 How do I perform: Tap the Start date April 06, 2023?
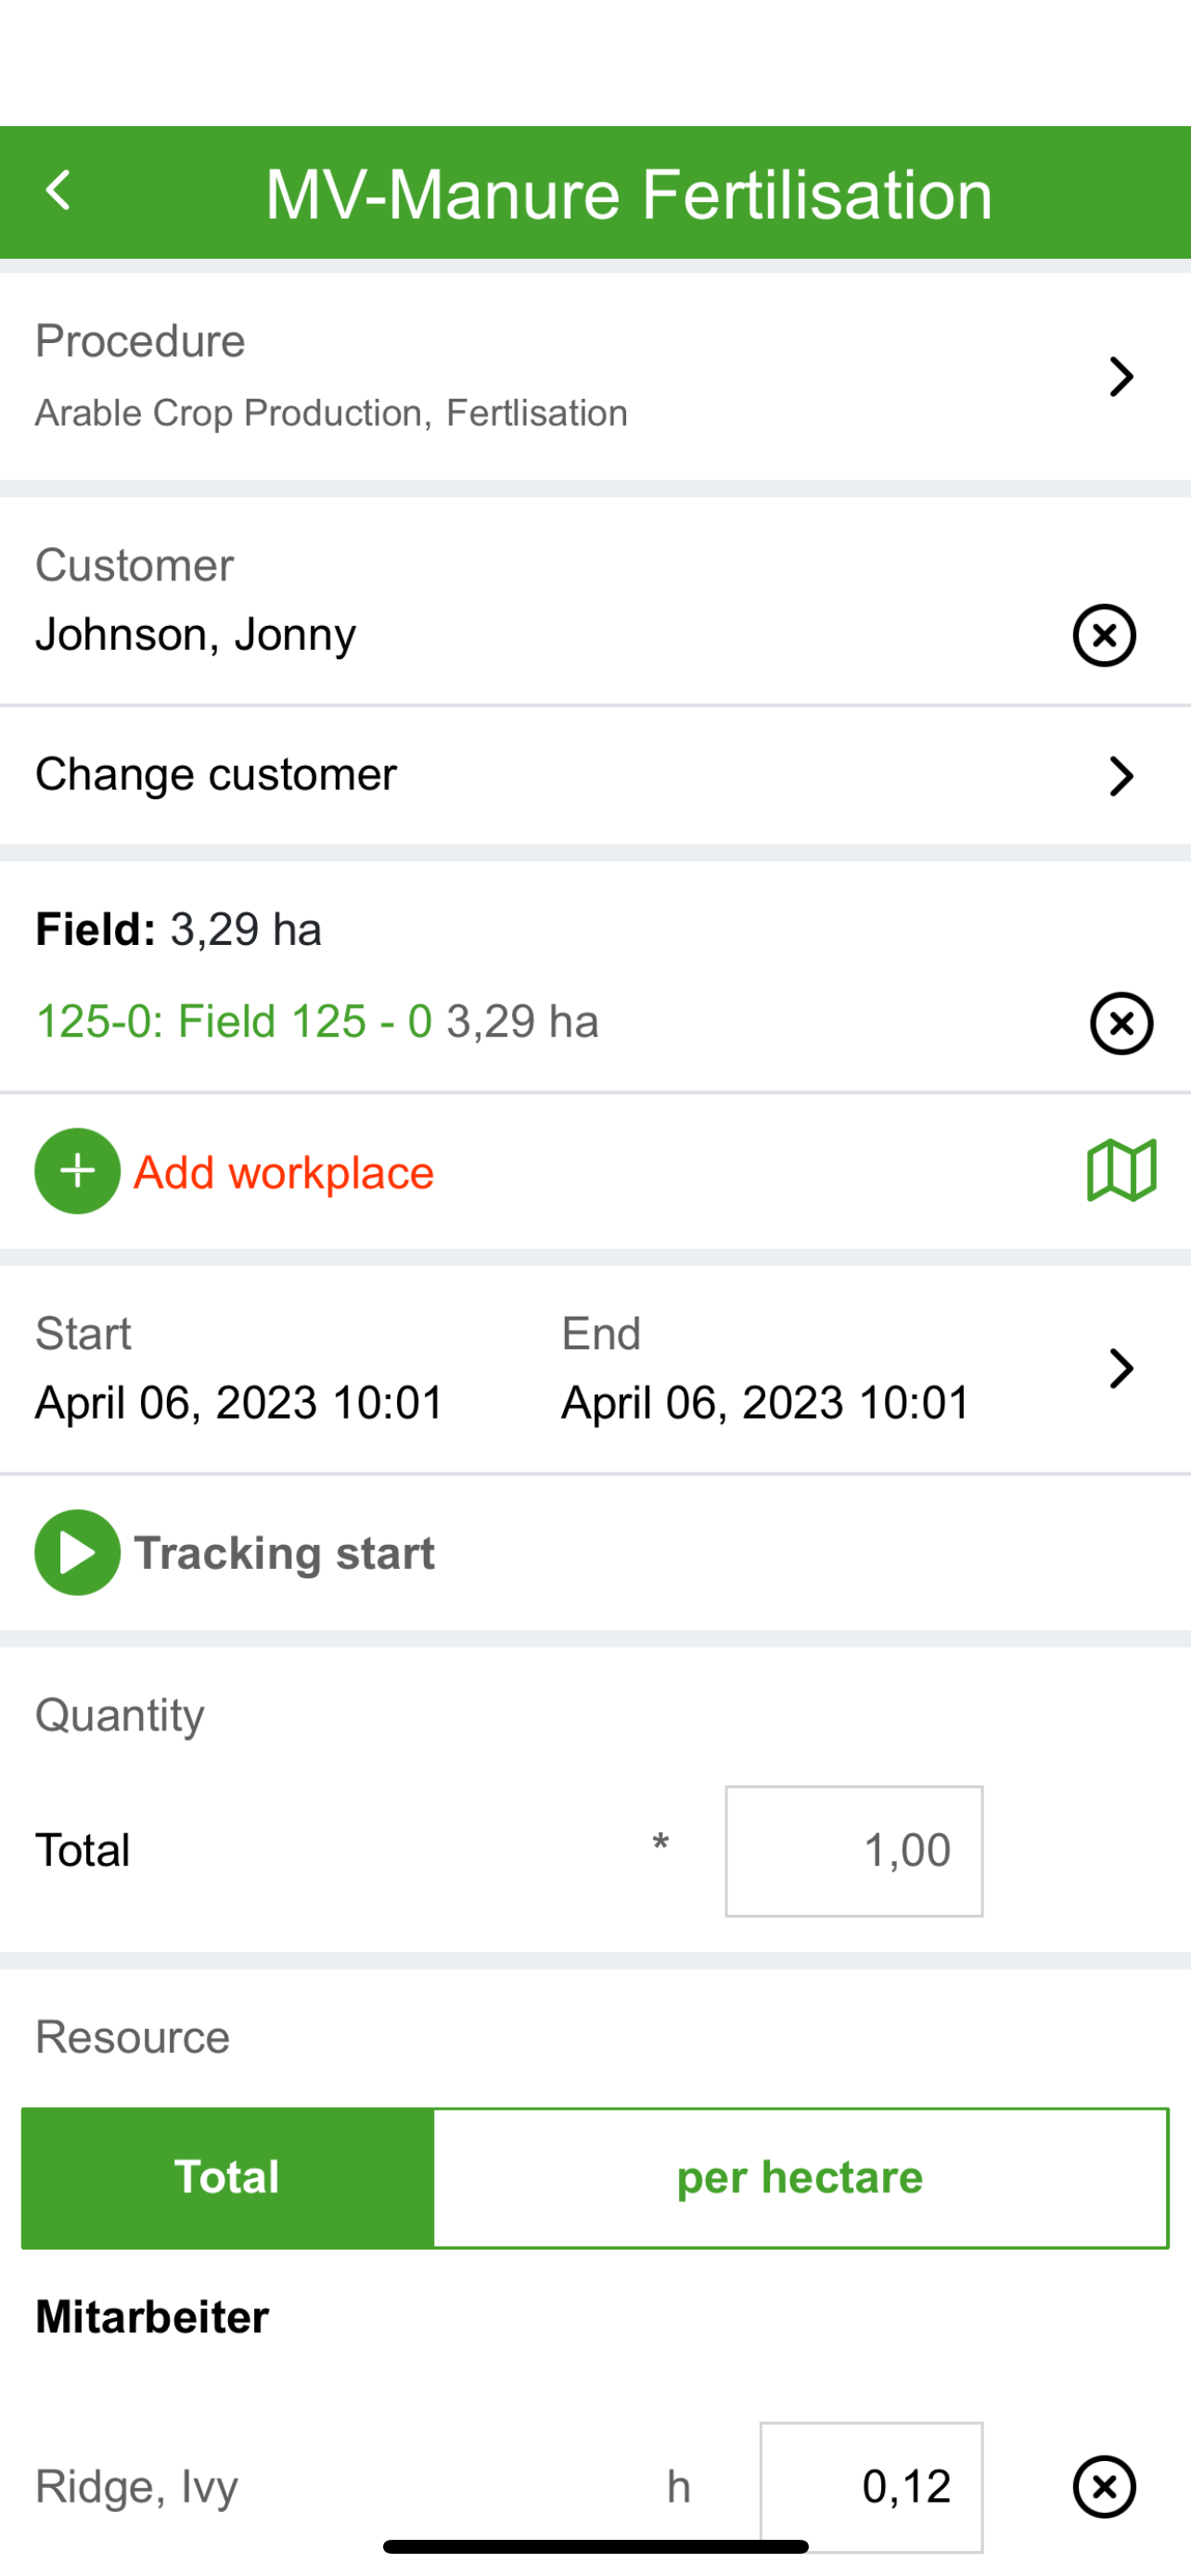click(x=239, y=1402)
